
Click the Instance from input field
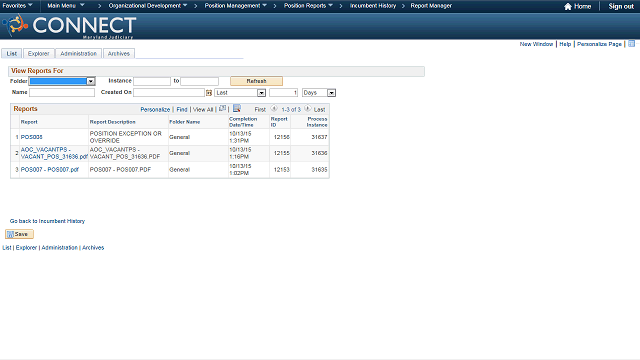pos(152,81)
